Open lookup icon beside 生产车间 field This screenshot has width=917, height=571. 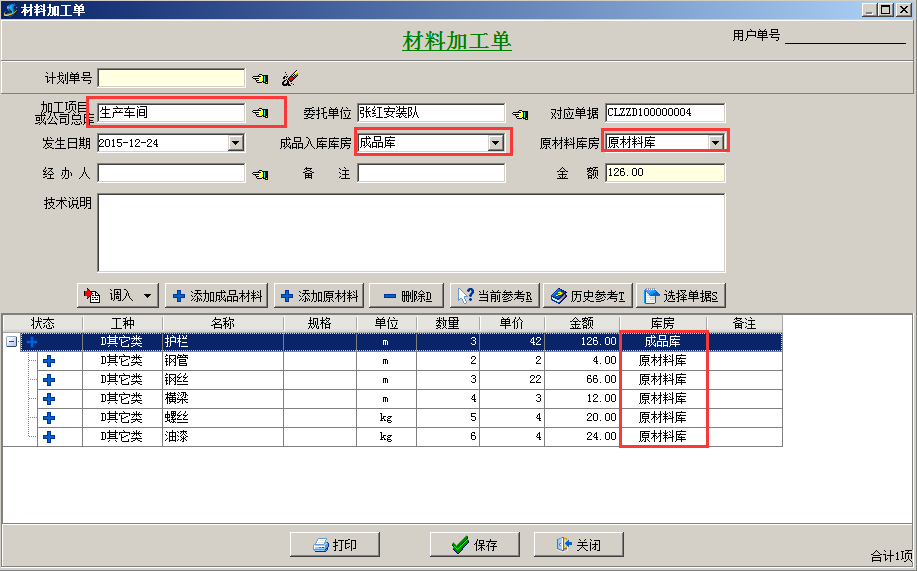260,113
